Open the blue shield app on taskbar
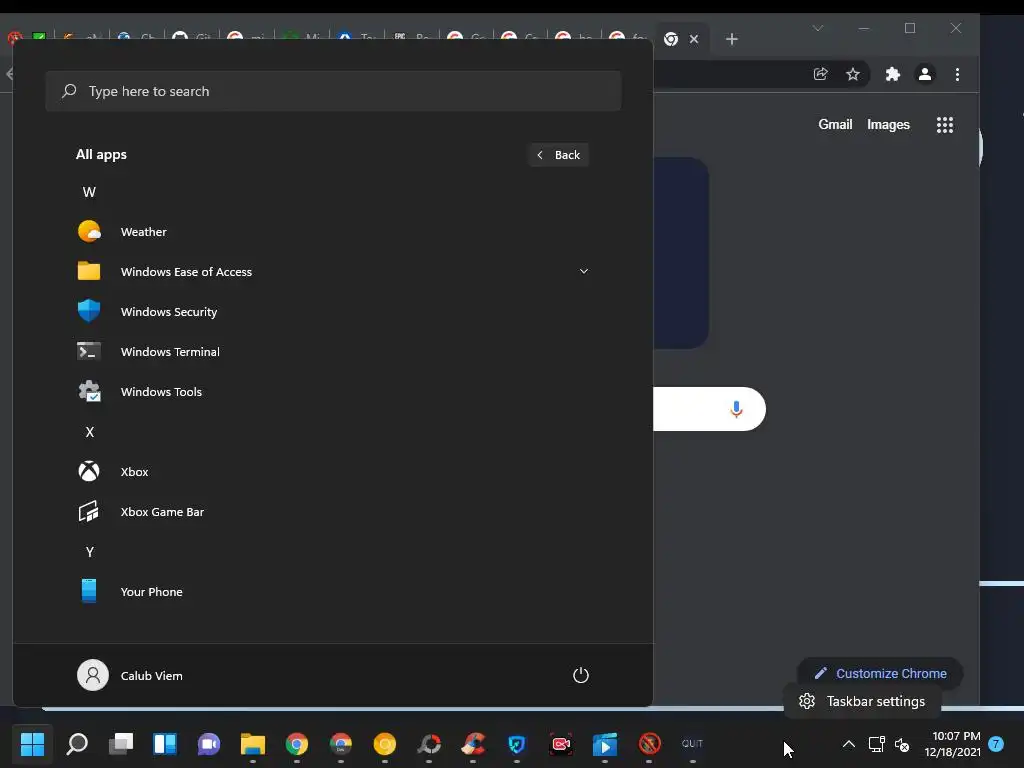The height and width of the screenshot is (768, 1024). 517,744
